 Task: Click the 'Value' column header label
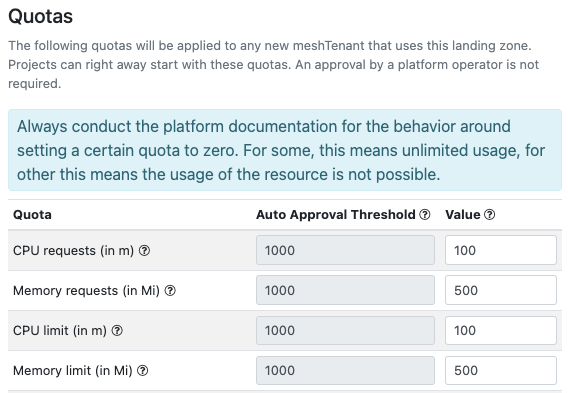click(x=463, y=215)
